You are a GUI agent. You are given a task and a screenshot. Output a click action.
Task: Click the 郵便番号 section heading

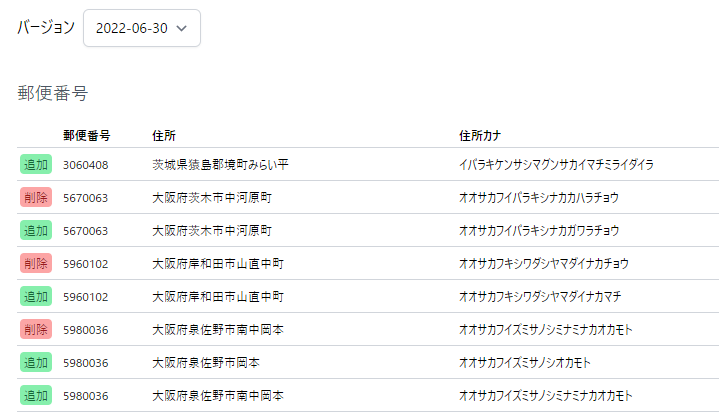click(53, 93)
